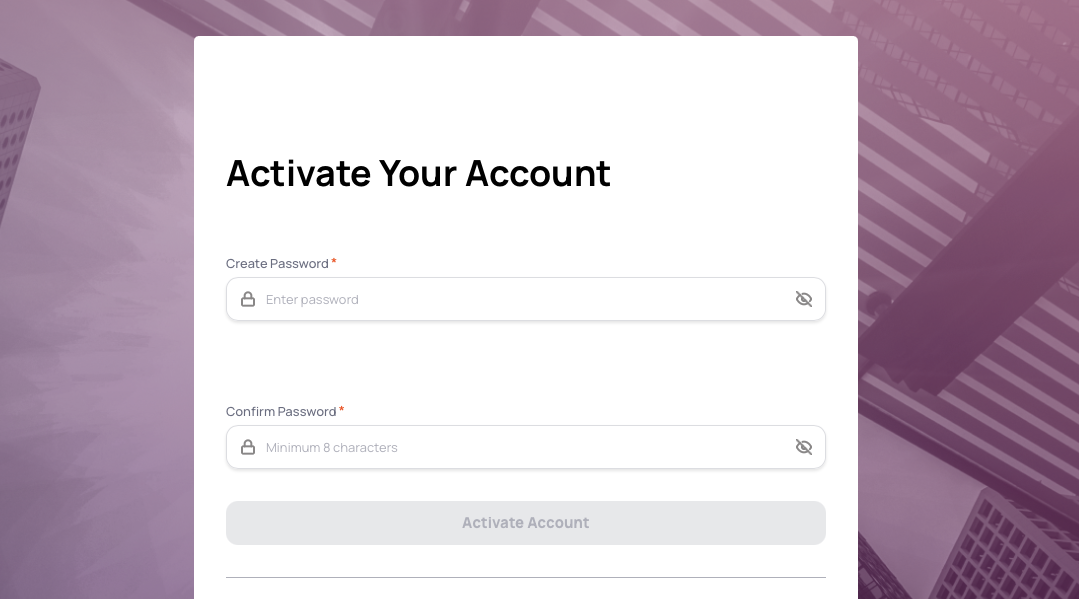
Task: Click the 'Create Password' field label
Action: pos(277,264)
